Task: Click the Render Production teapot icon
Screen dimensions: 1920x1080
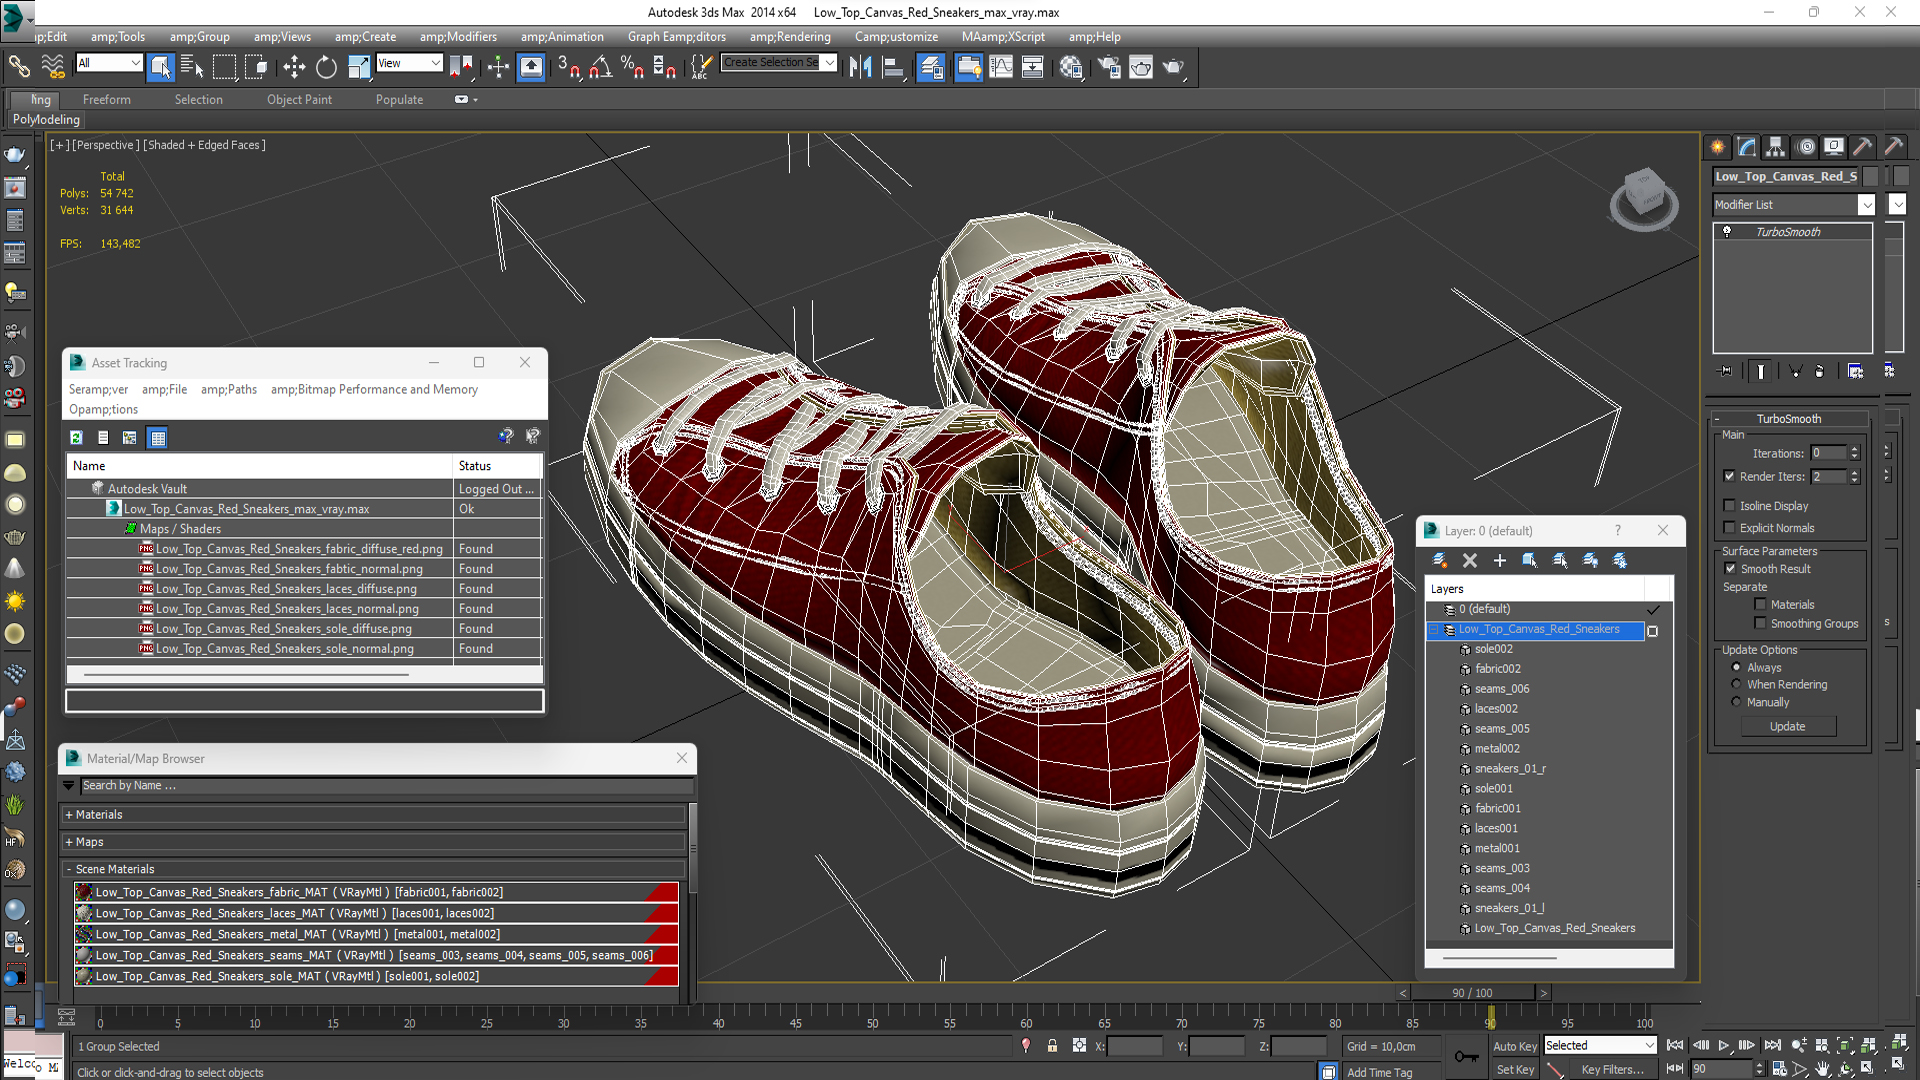Action: 1172,67
